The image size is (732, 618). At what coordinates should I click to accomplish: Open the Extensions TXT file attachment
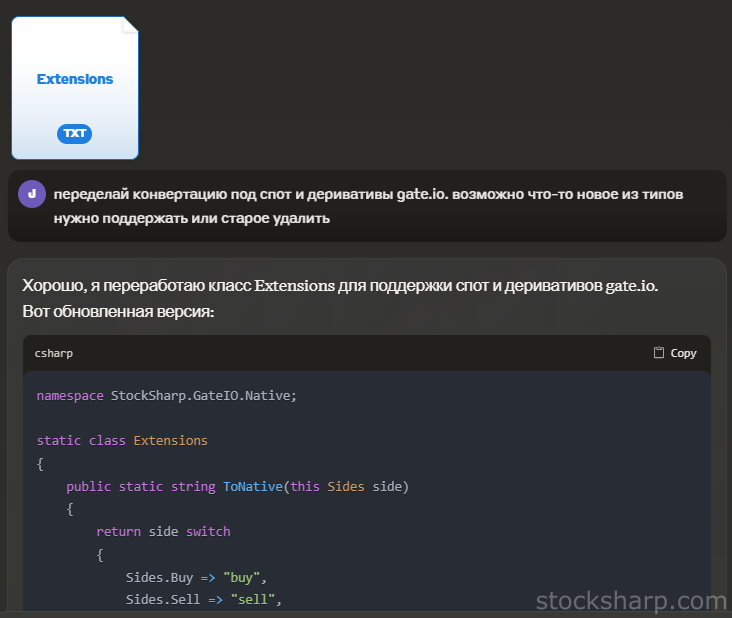(75, 88)
